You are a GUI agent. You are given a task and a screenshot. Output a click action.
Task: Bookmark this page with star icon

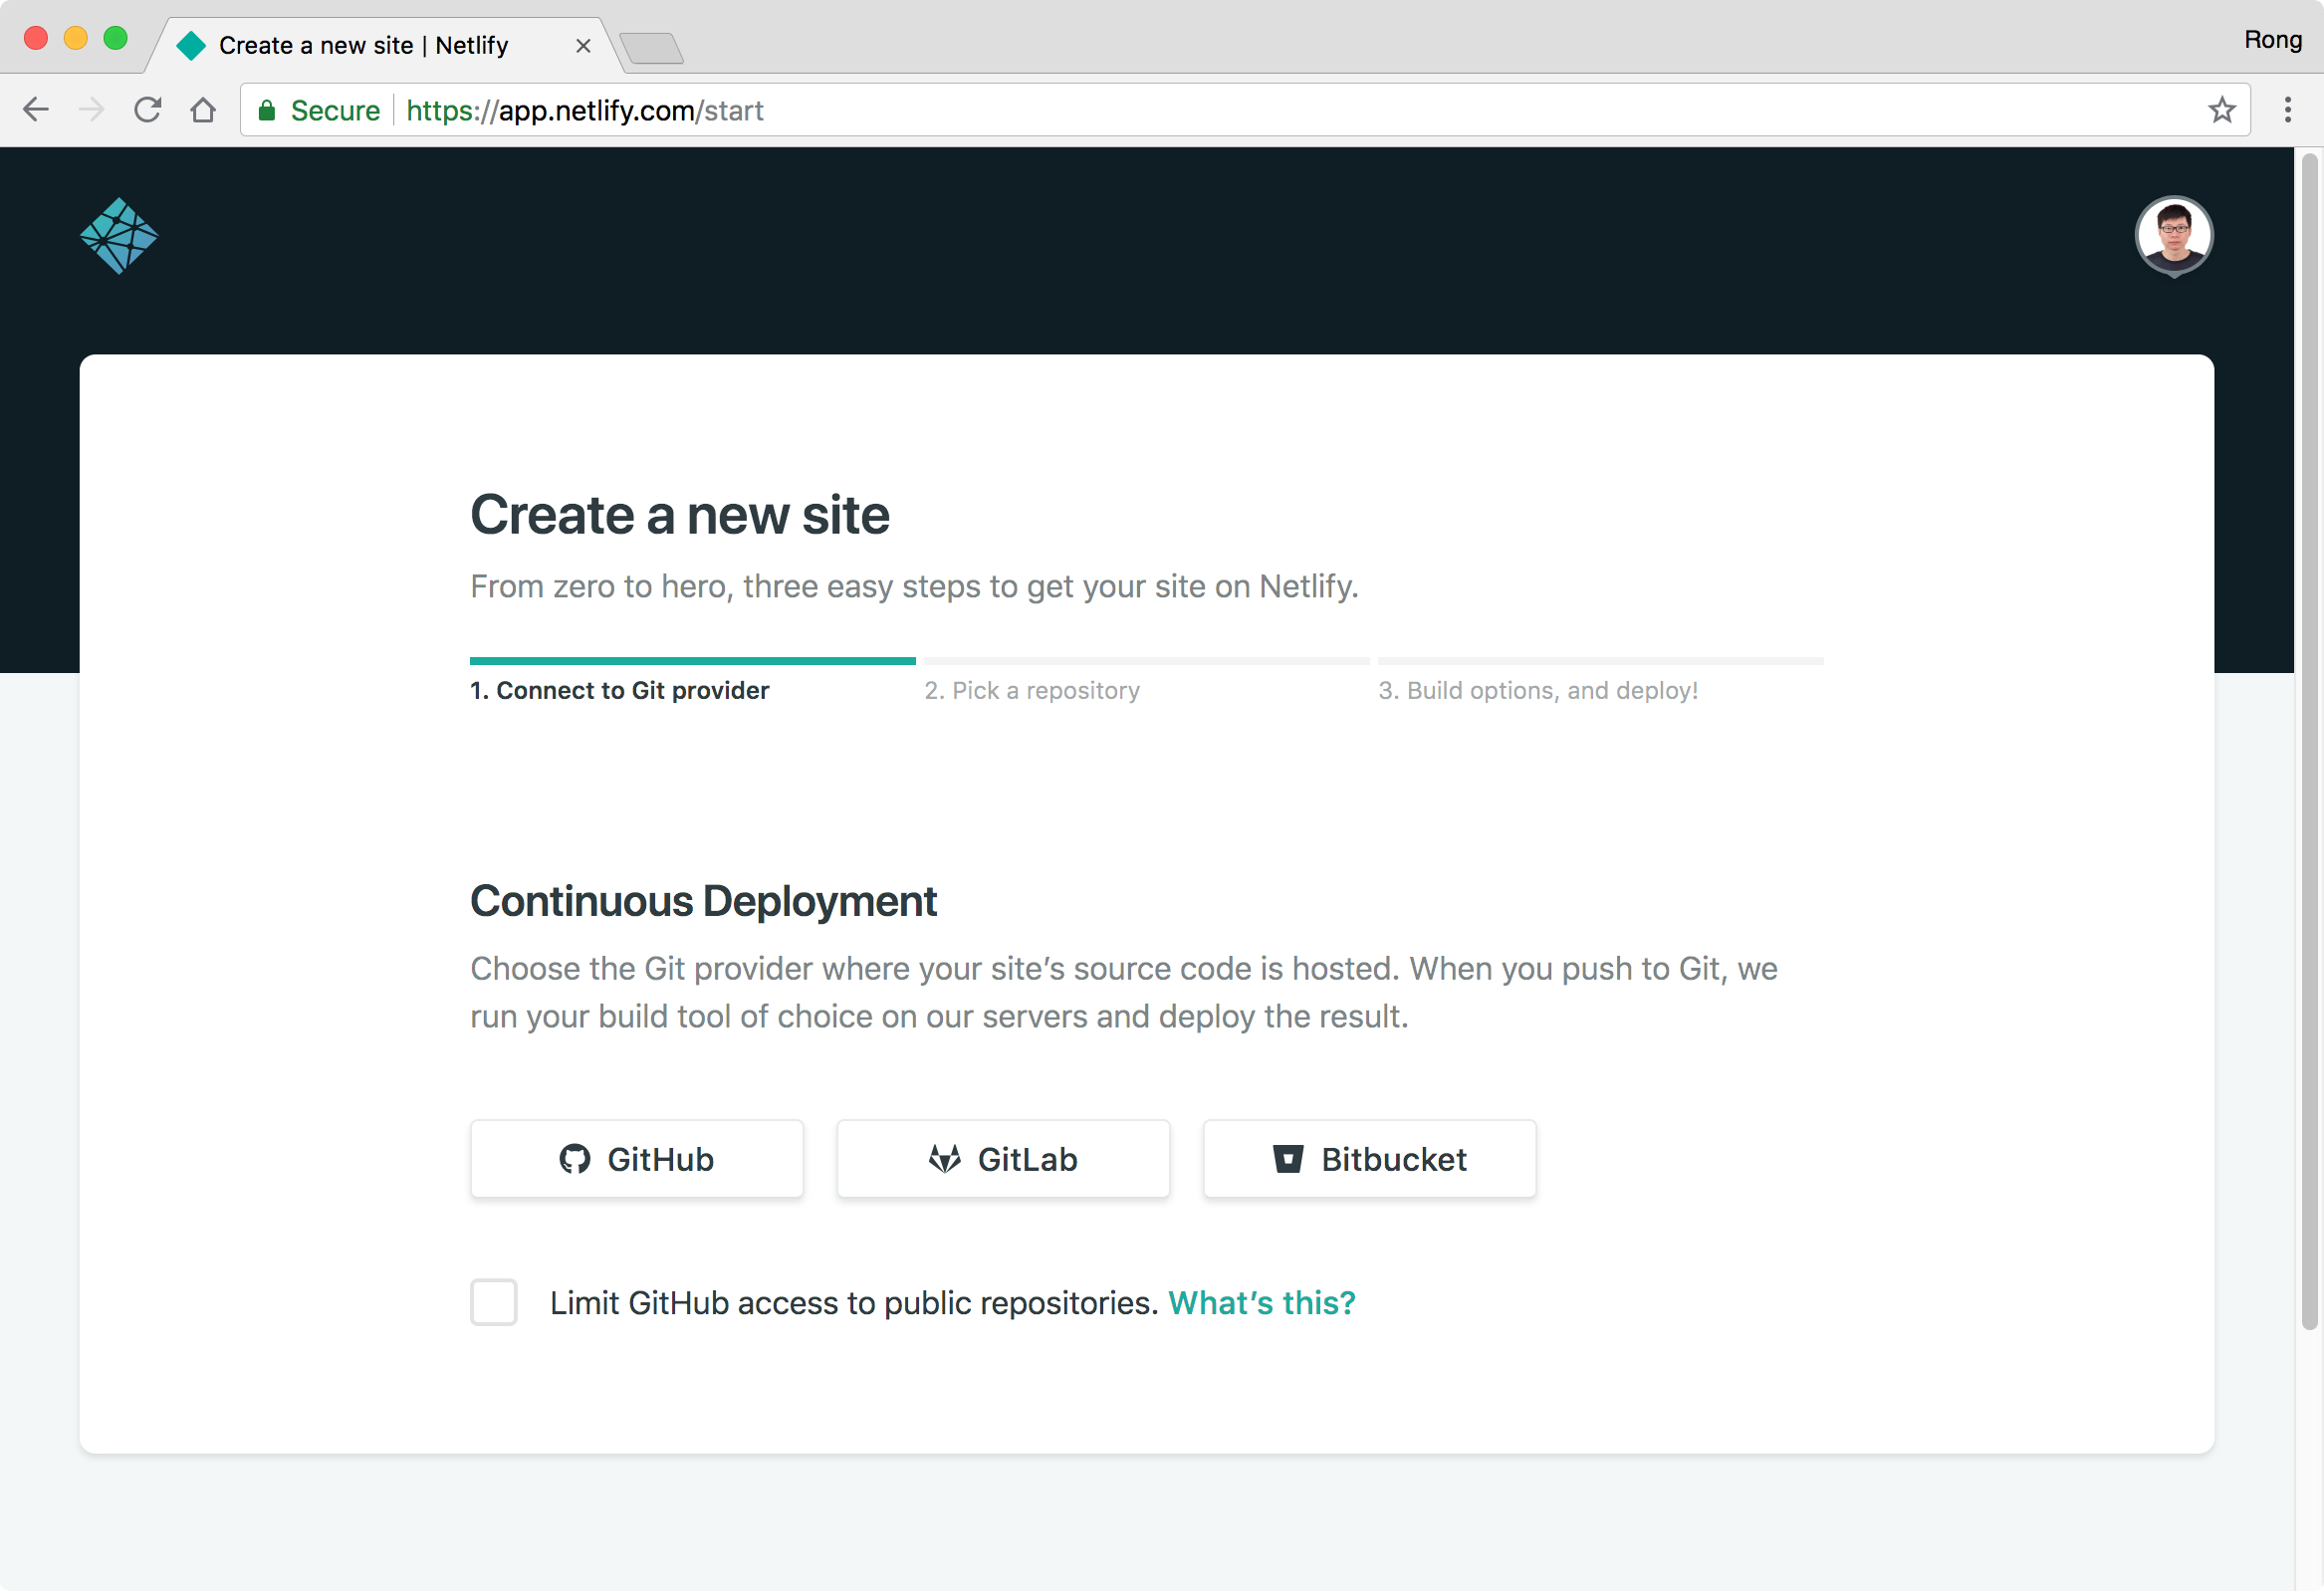(2221, 110)
